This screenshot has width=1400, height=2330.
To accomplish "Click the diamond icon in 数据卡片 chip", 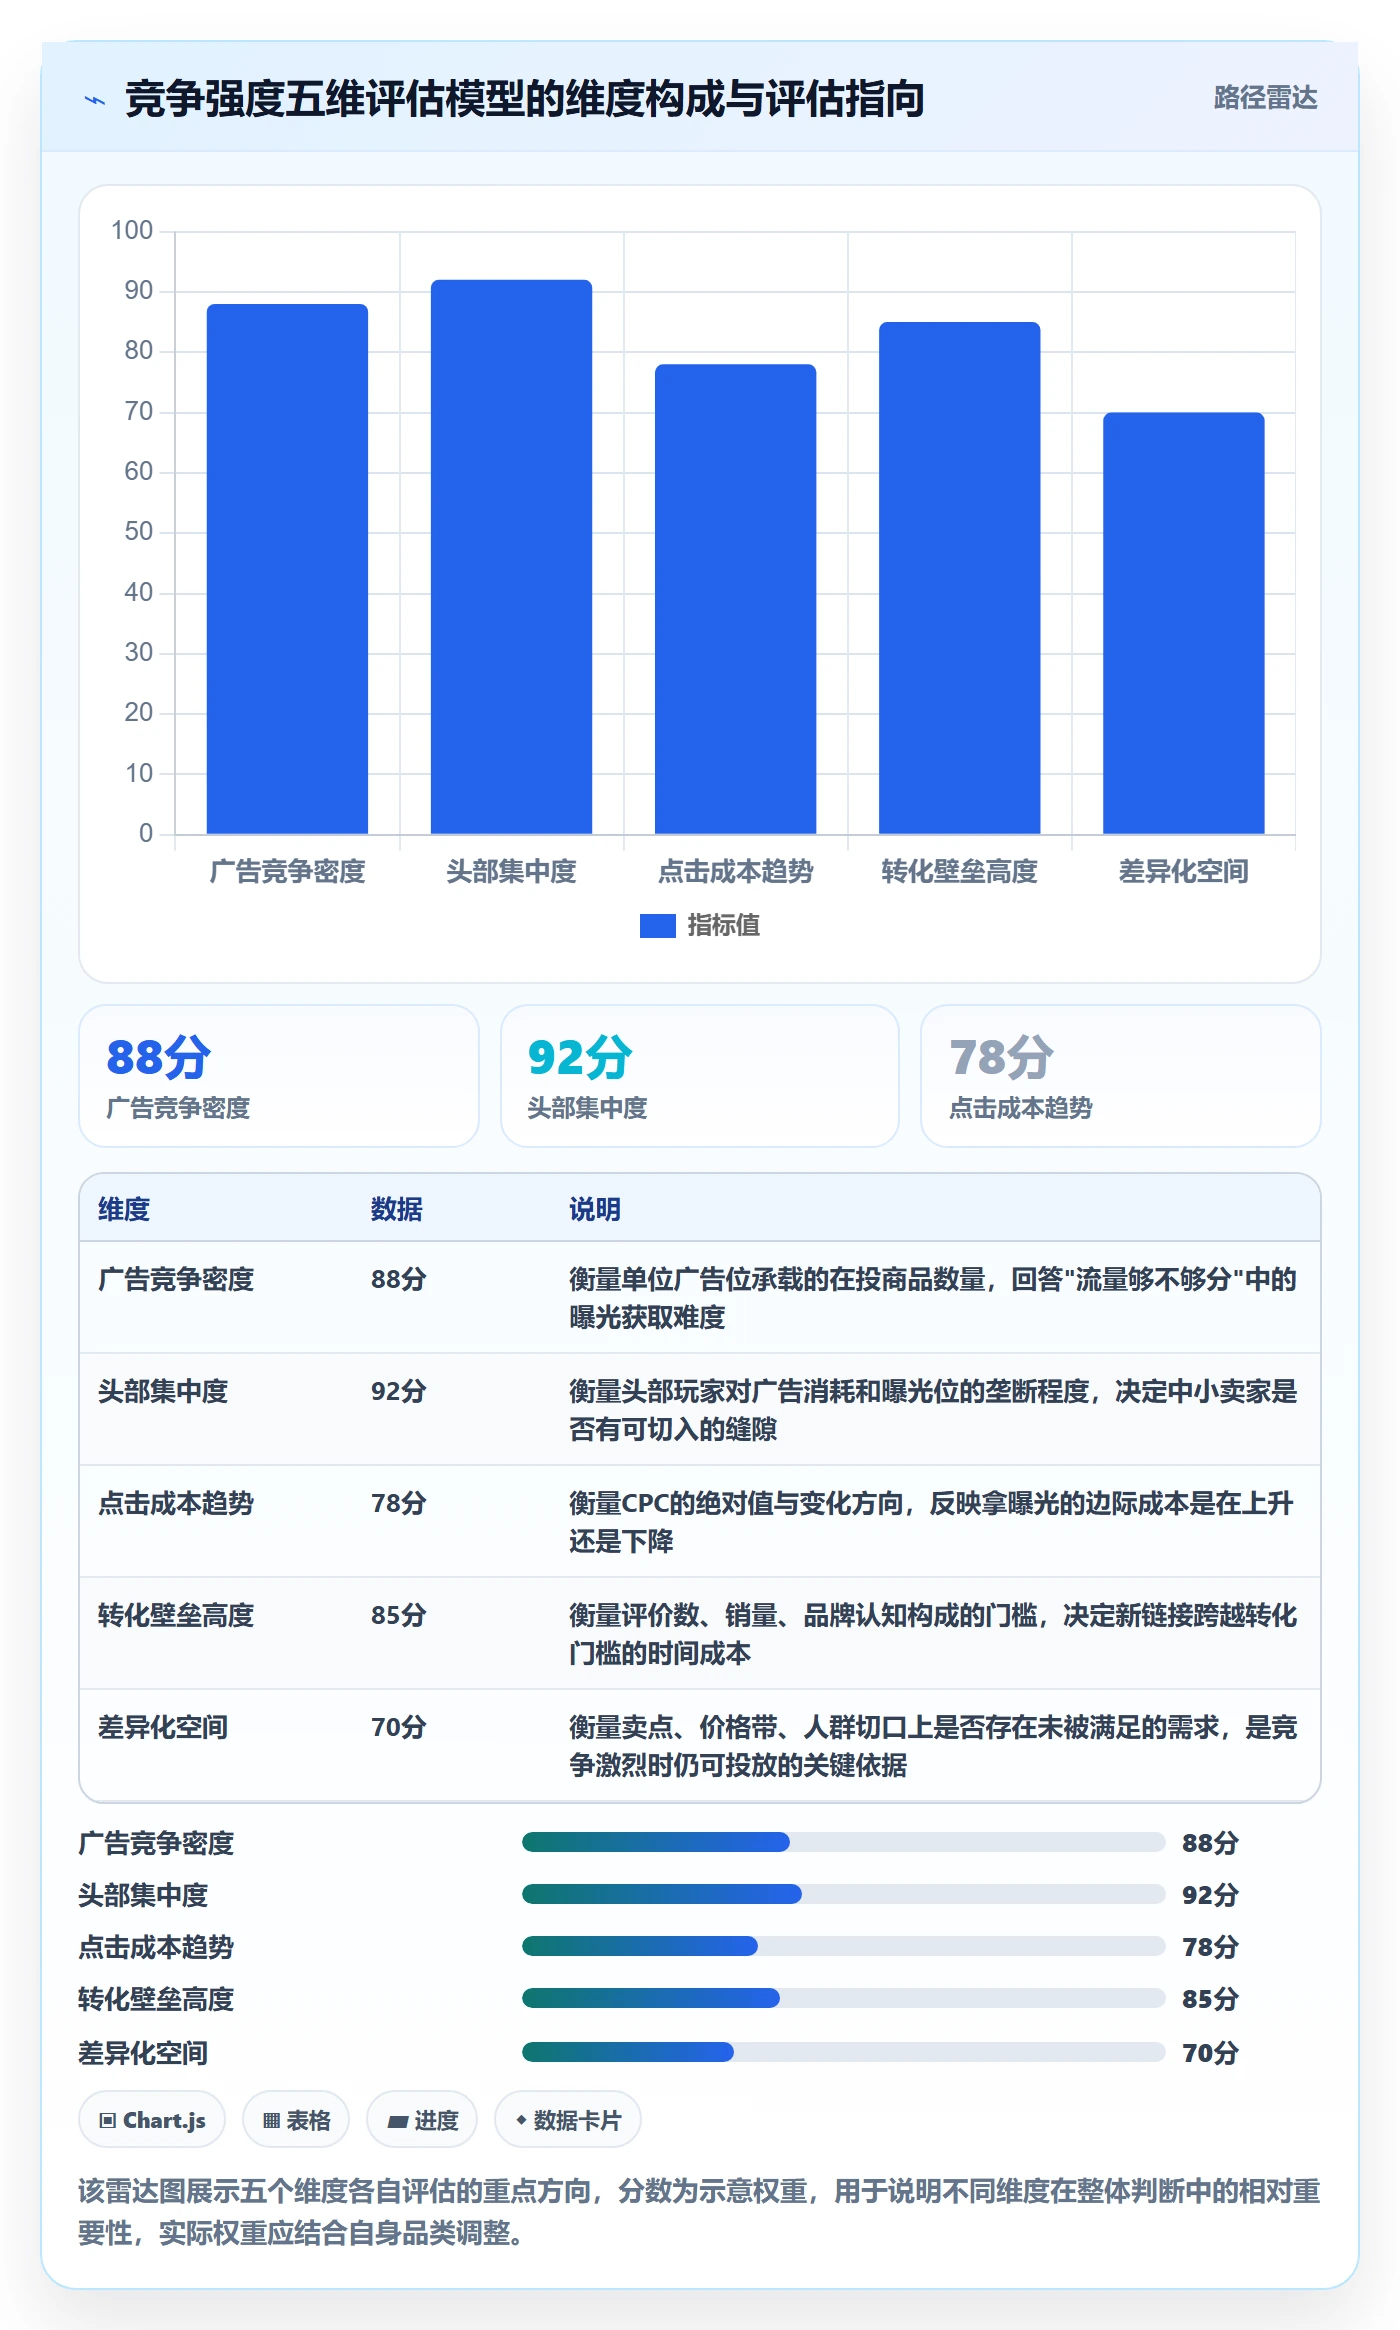I will tap(521, 2120).
